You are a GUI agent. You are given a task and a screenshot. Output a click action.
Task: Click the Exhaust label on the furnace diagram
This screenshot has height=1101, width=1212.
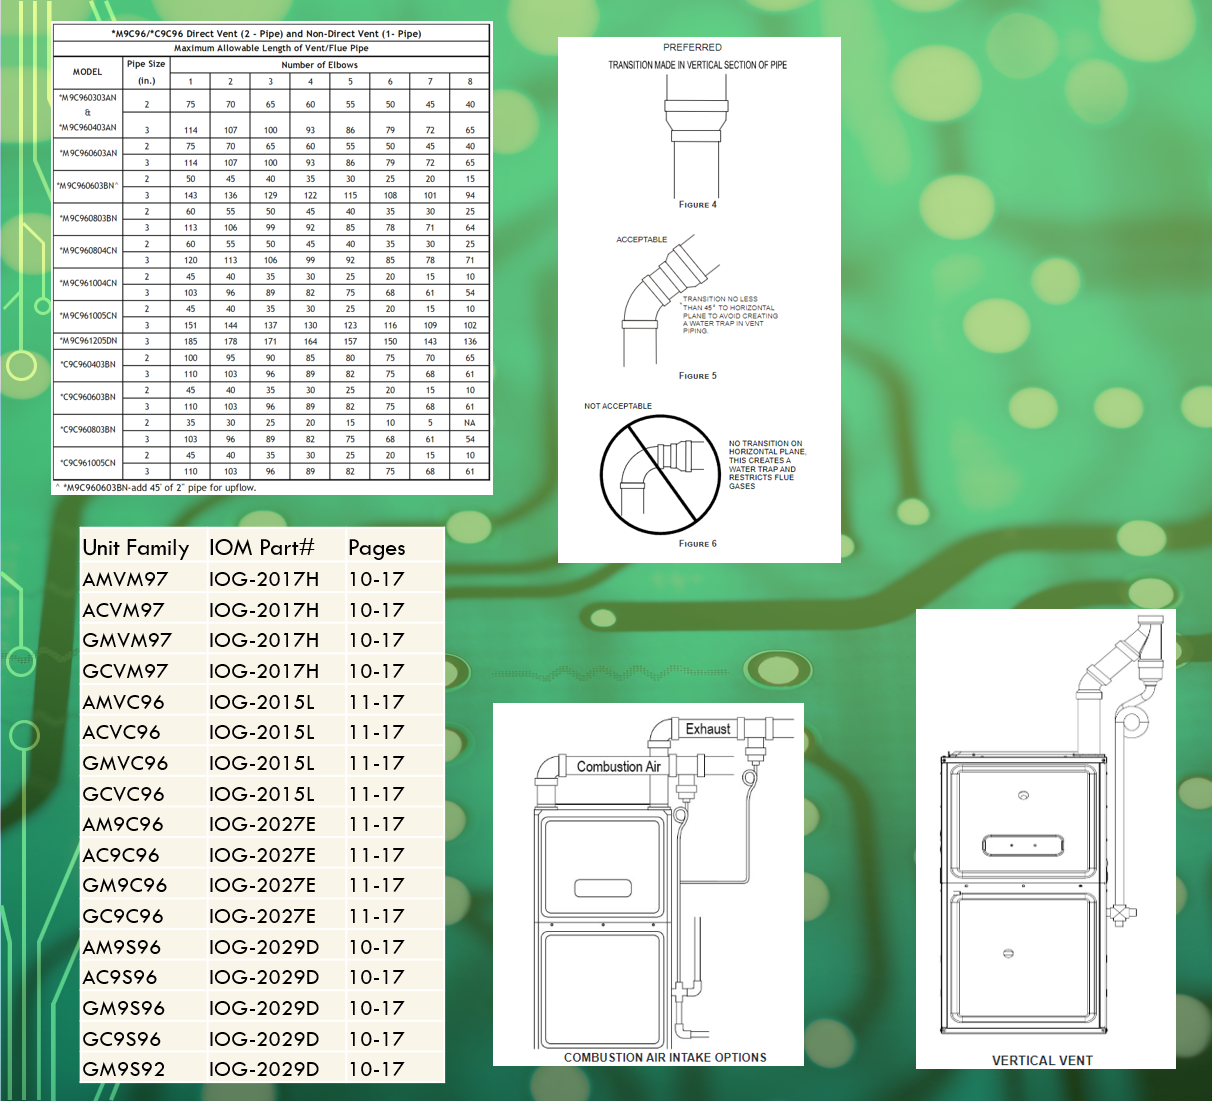coord(707,729)
